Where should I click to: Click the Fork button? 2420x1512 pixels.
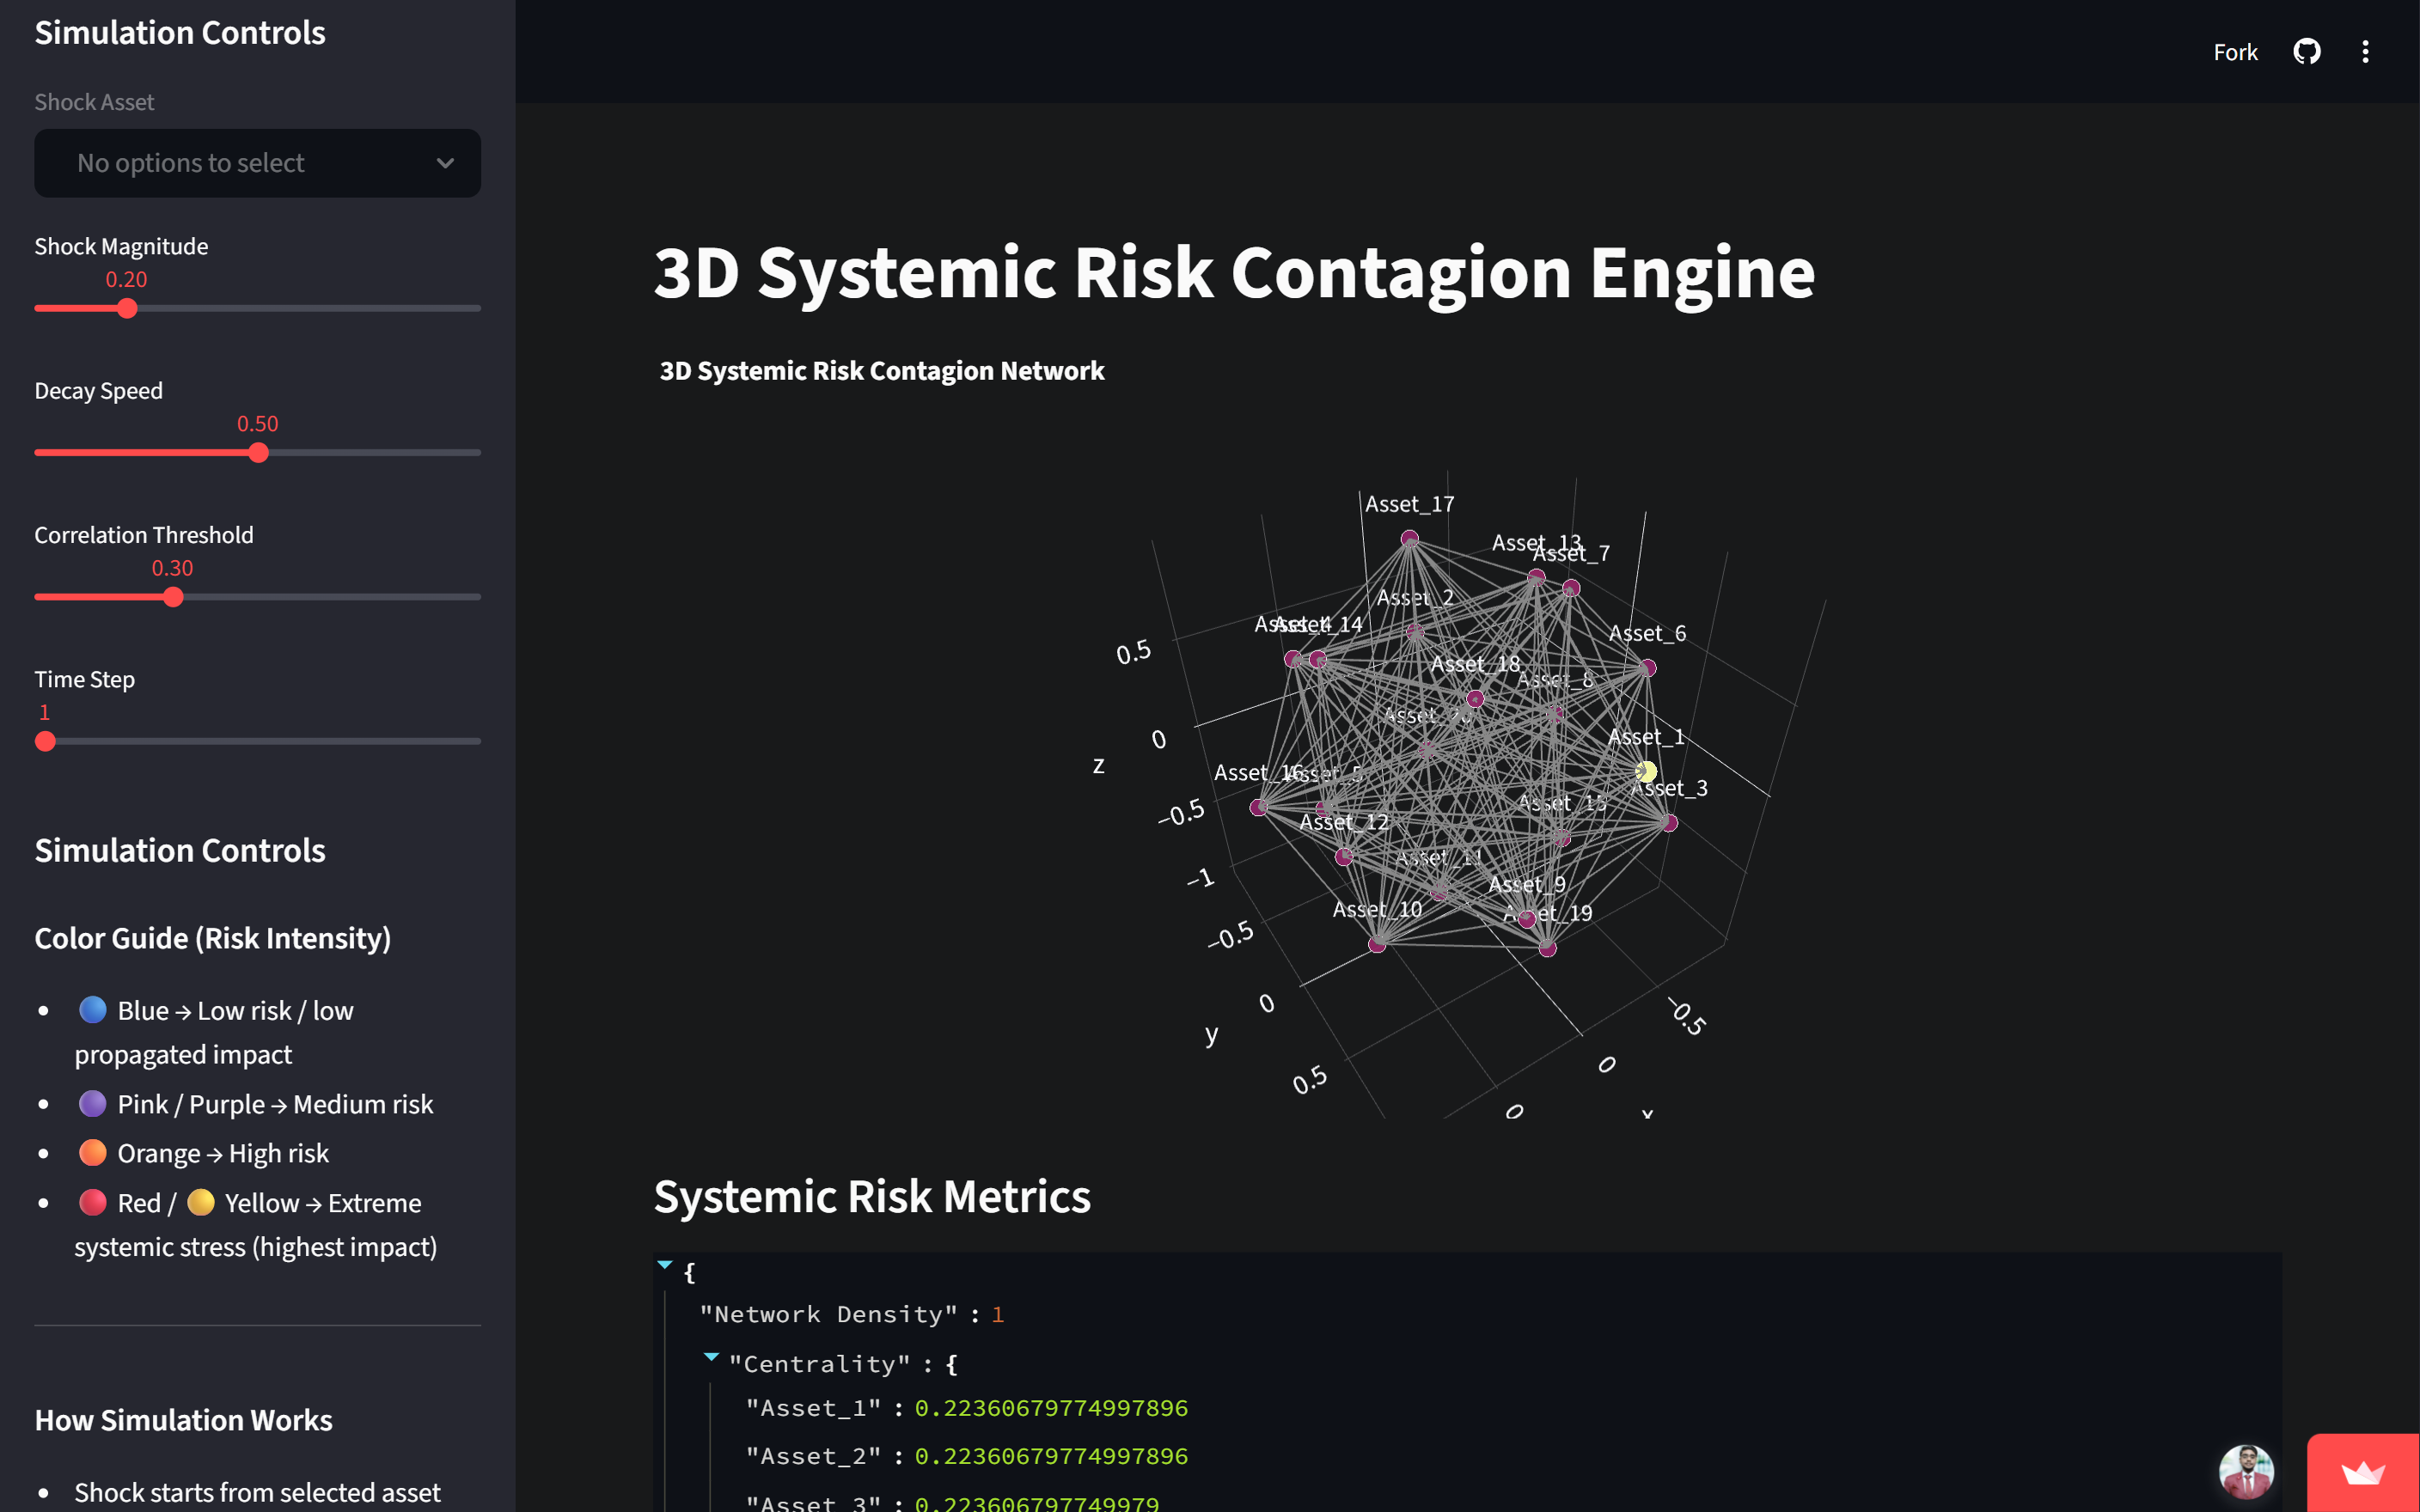pos(2235,52)
